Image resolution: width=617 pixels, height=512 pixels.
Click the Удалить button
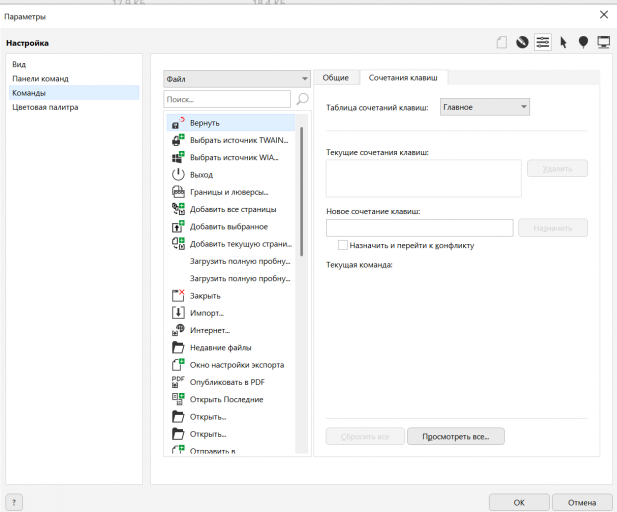557,168
